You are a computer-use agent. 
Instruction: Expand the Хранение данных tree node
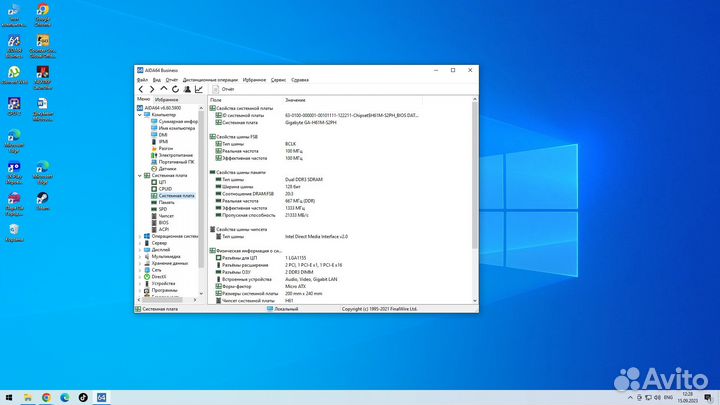tap(140, 264)
